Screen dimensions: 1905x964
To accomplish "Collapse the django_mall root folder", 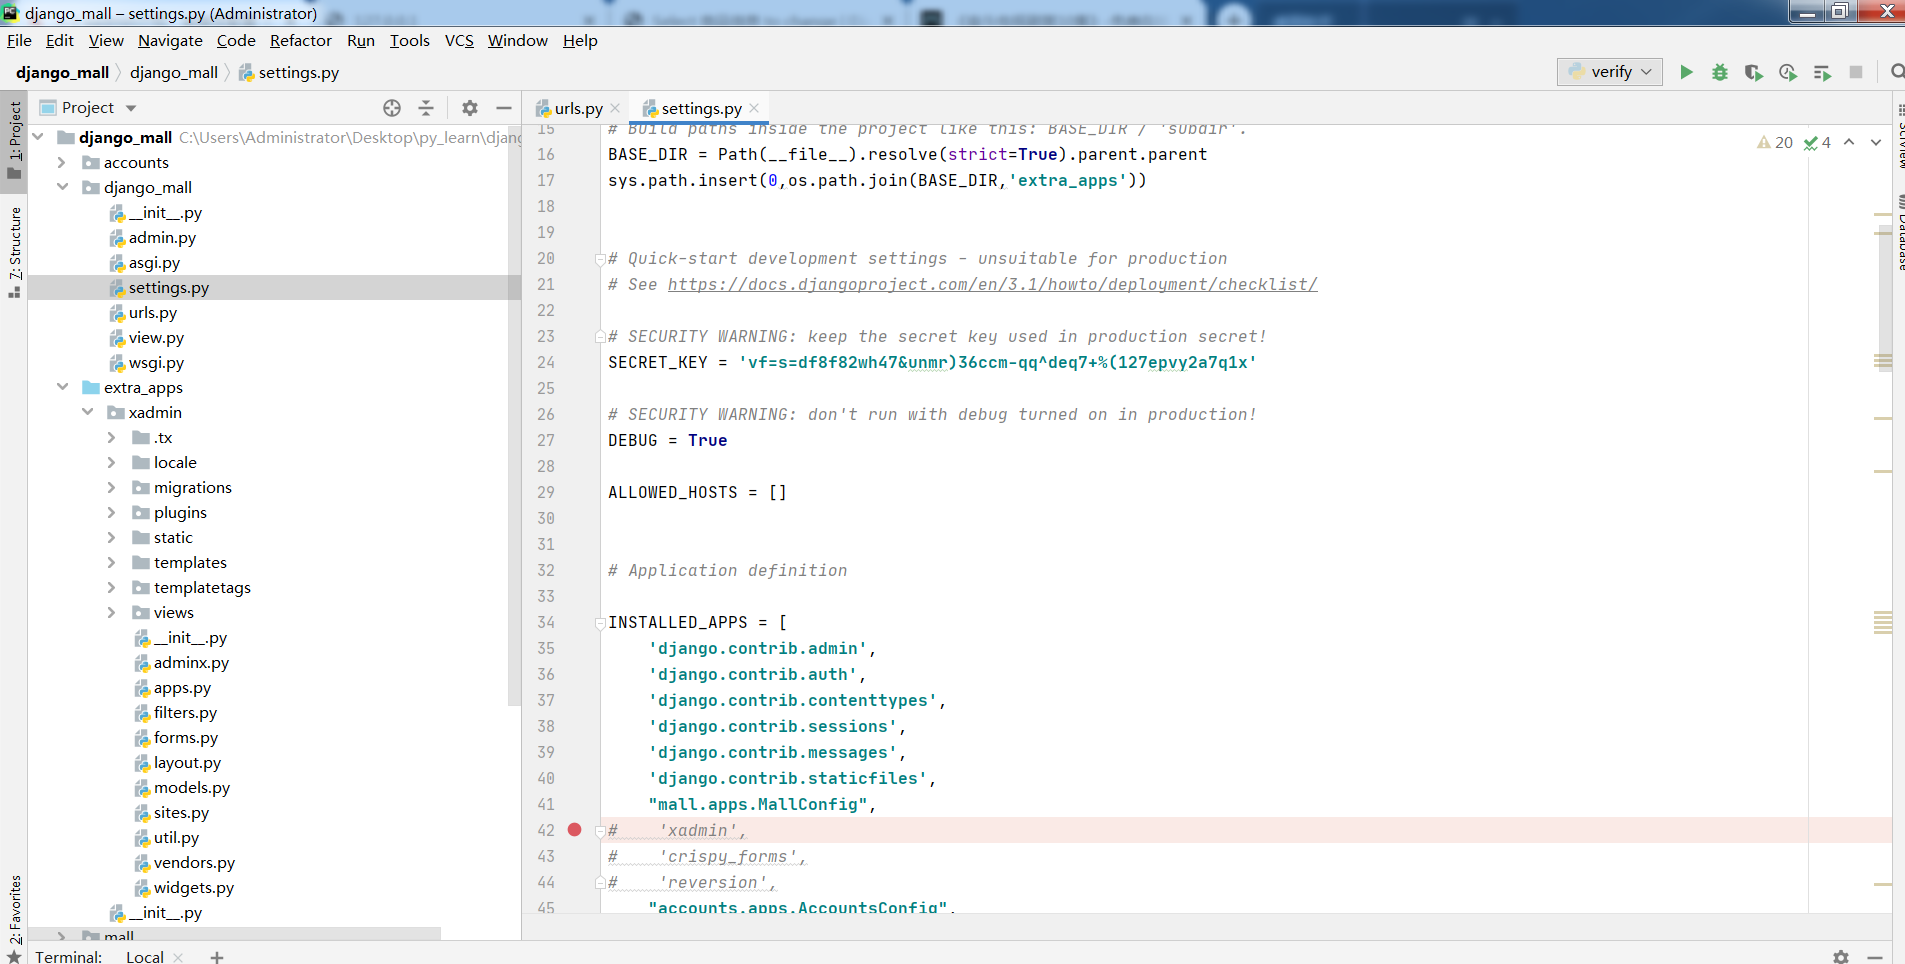I will [38, 137].
